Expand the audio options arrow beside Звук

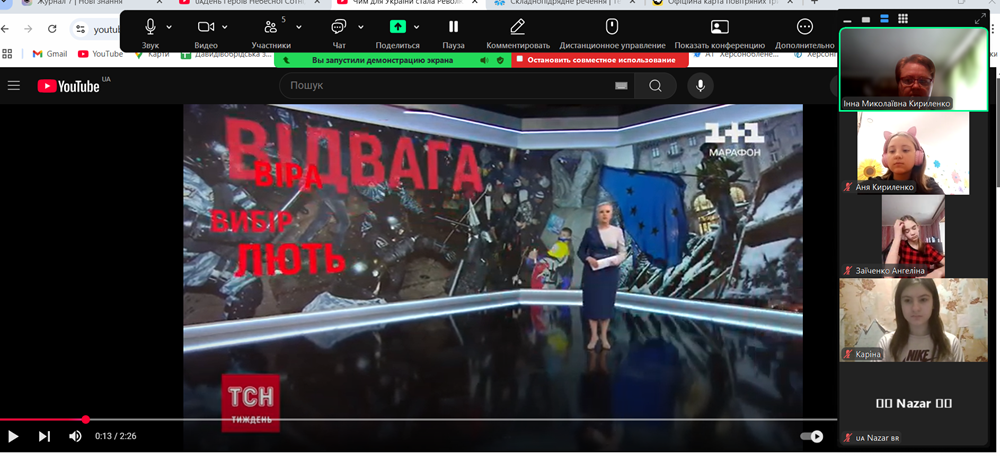coord(169,27)
